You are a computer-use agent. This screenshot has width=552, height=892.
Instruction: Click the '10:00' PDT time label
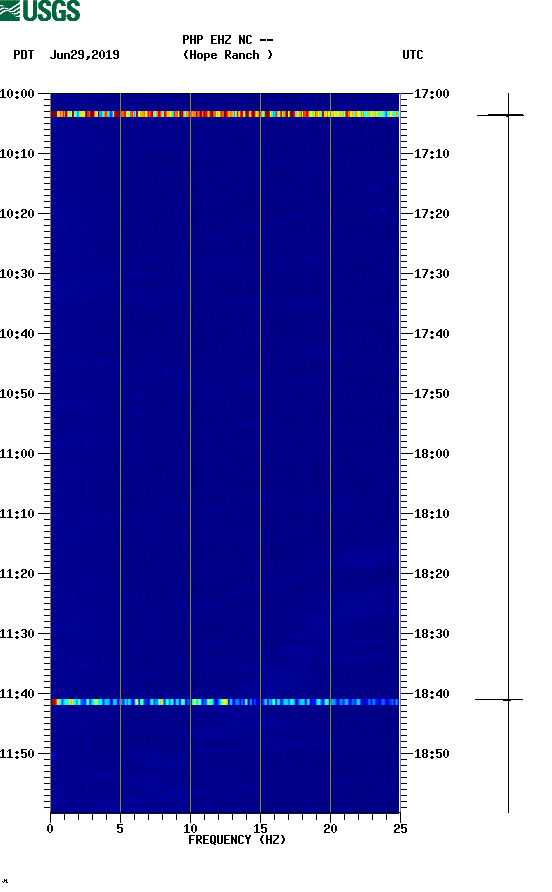click(x=17, y=94)
